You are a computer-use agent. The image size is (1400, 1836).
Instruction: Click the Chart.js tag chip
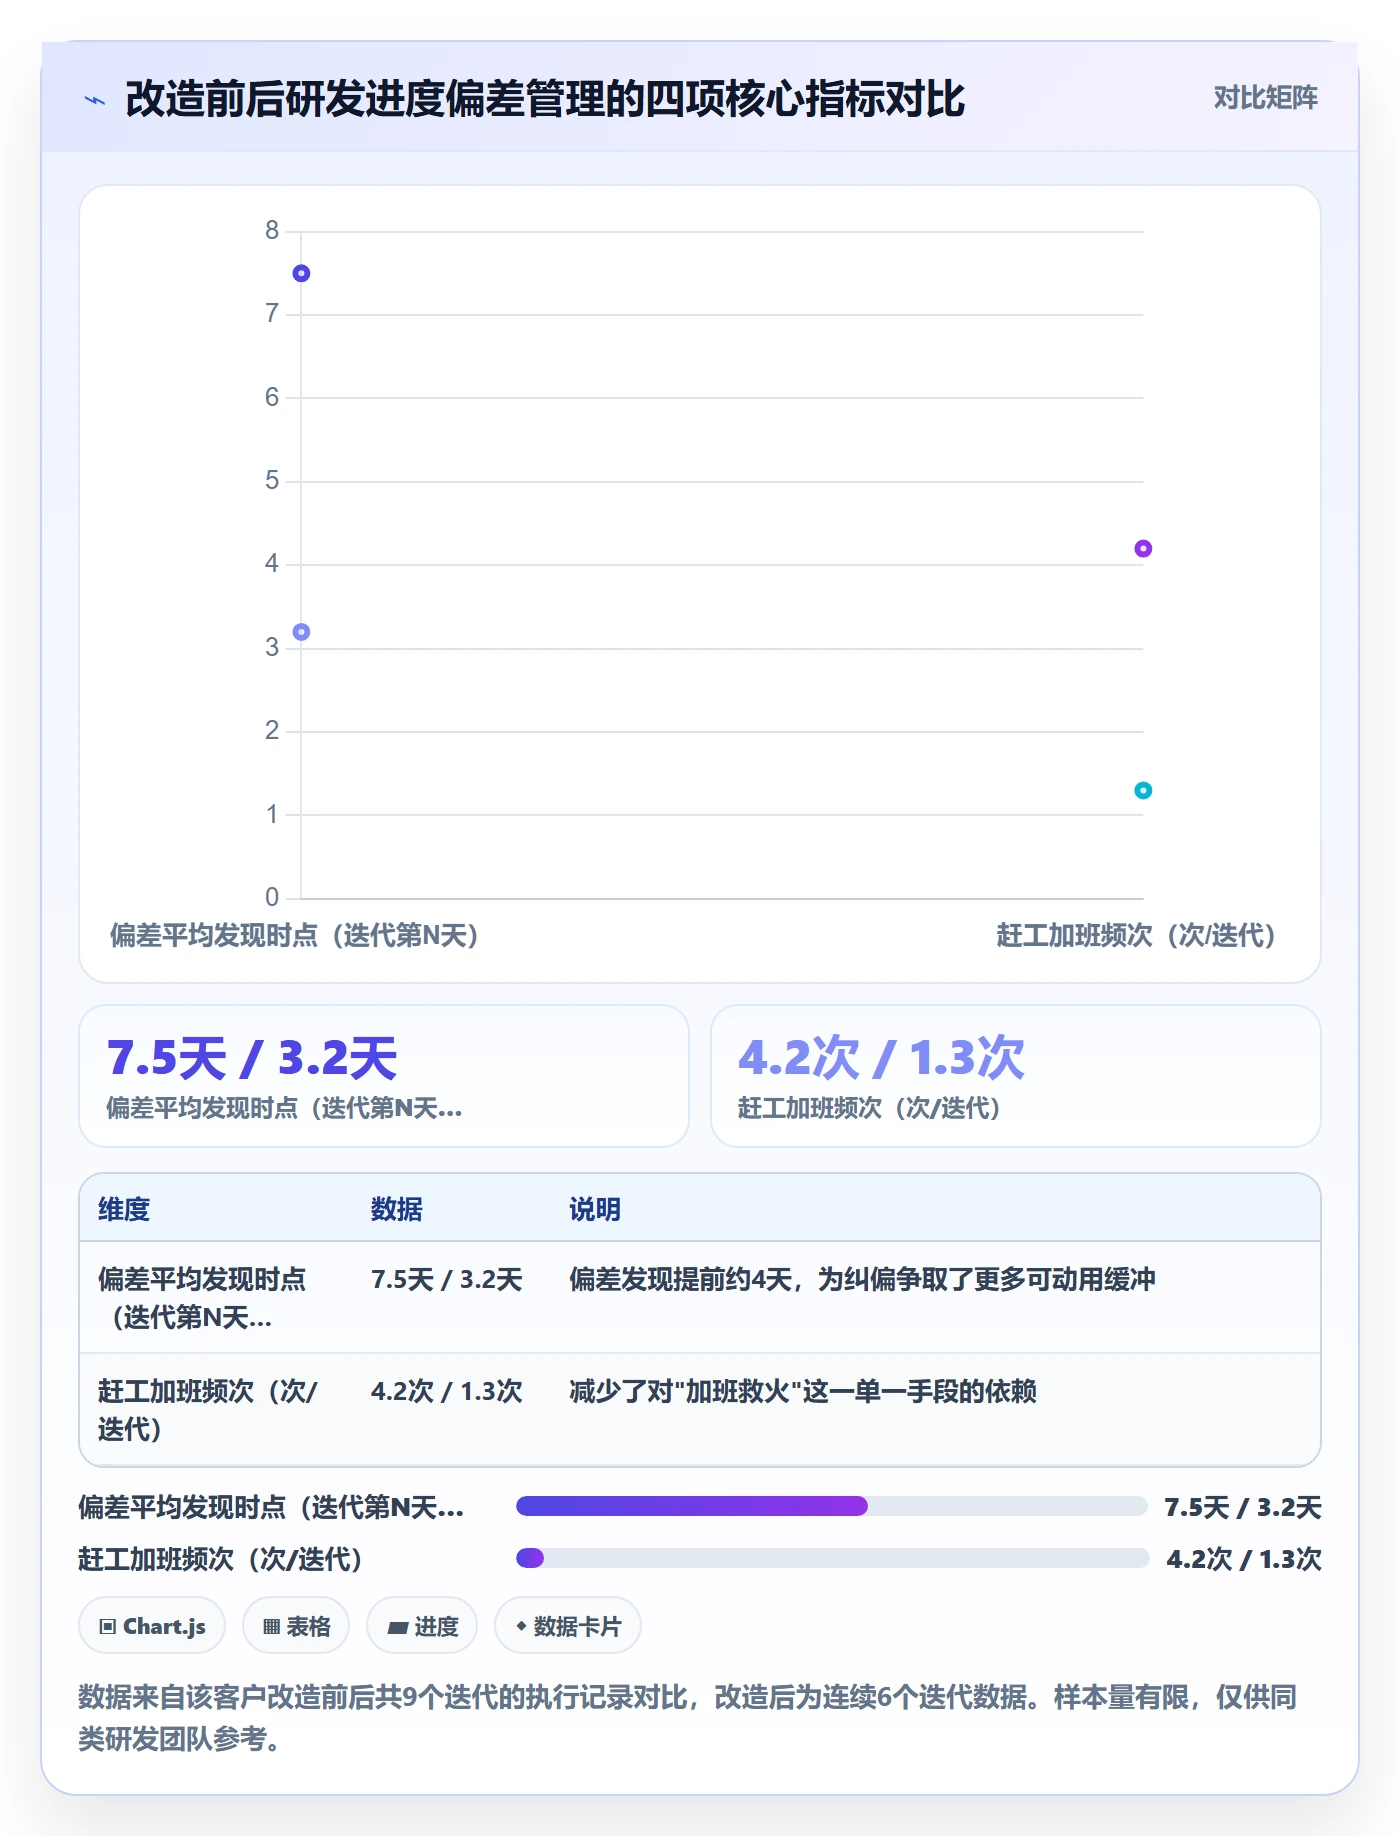coord(152,1626)
